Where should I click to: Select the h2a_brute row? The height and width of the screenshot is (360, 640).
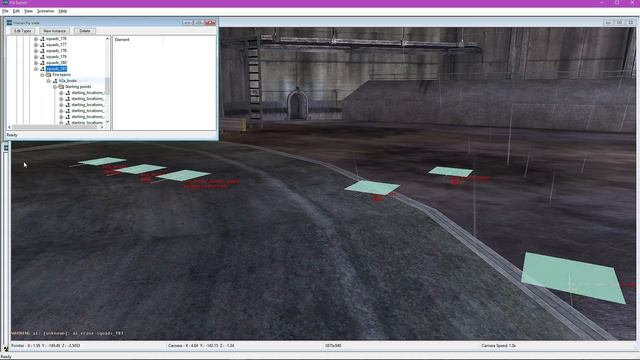pyautogui.click(x=68, y=81)
